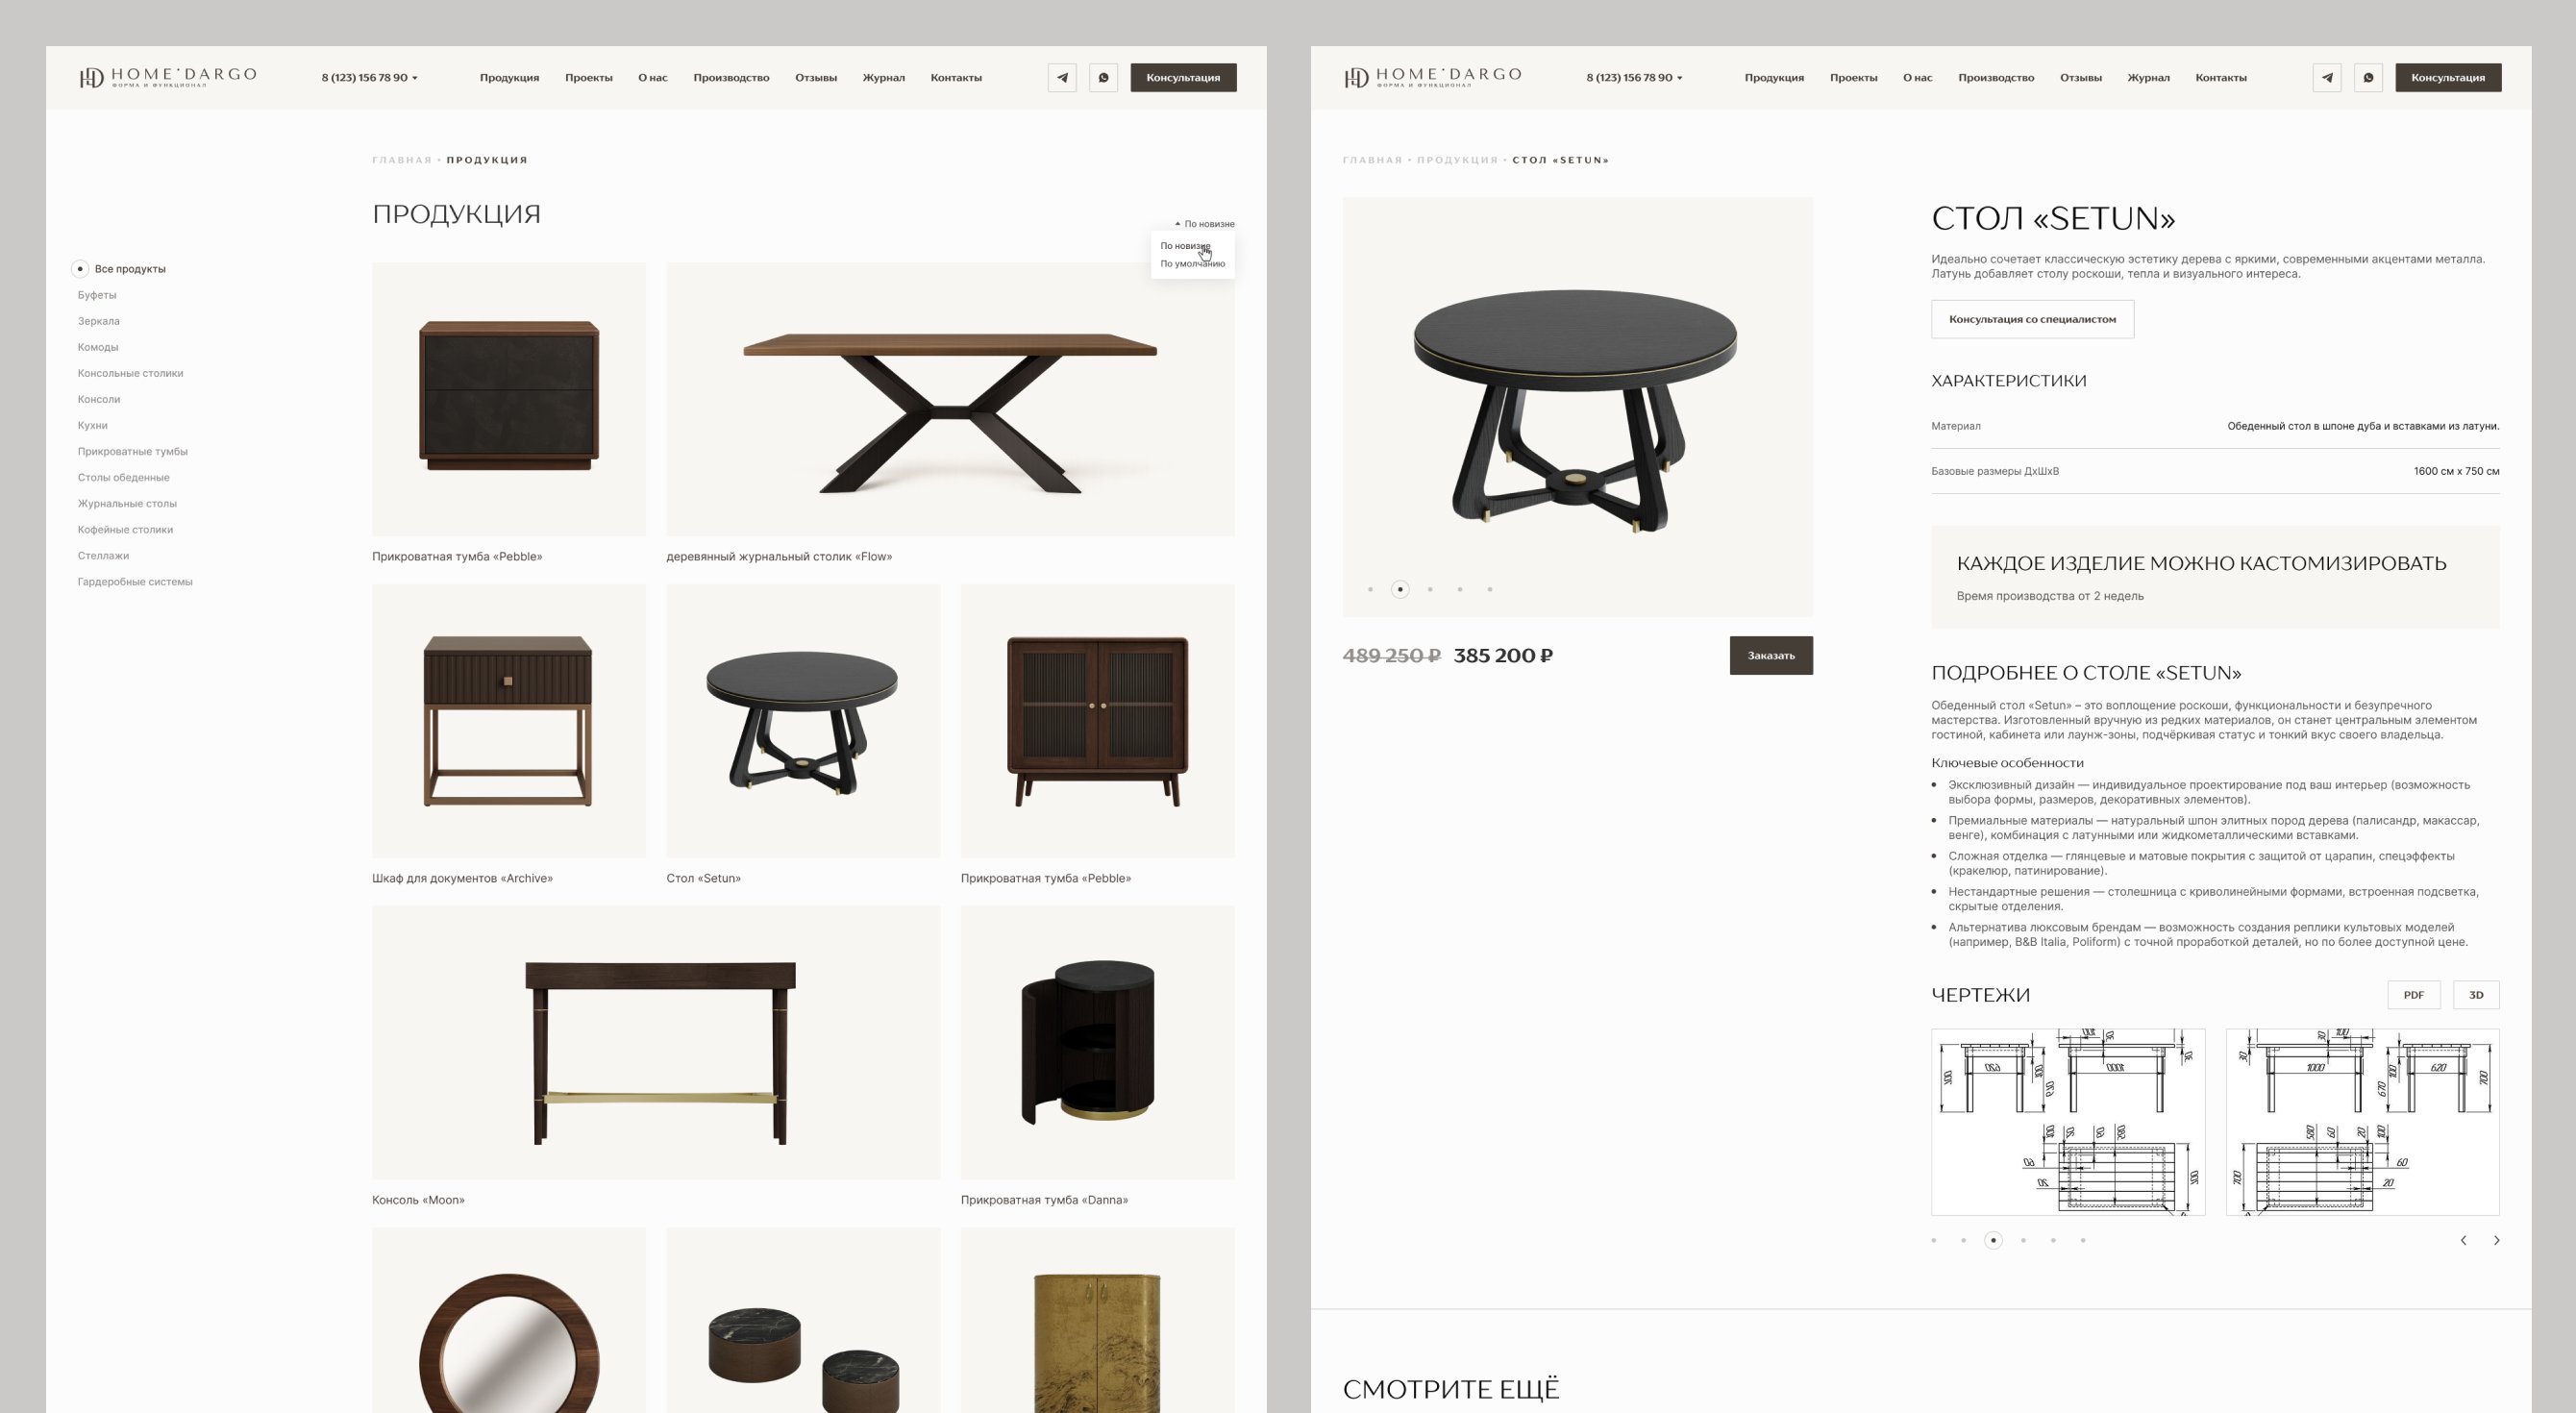This screenshot has height=1413, width=2576.
Task: Click the WhatsApp icon in the left page header
Action: [x=1104, y=78]
